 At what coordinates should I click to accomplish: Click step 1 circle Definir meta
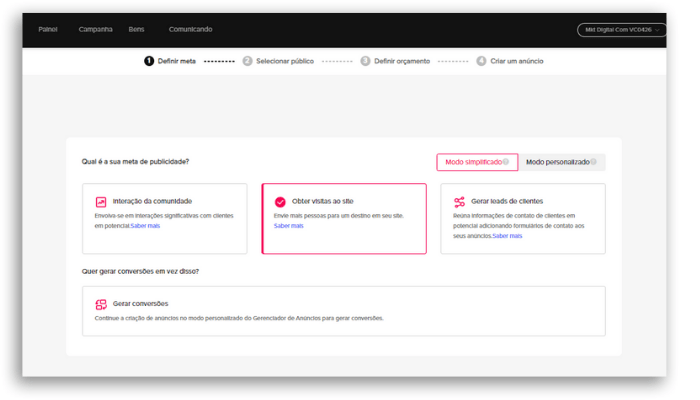tap(149, 61)
